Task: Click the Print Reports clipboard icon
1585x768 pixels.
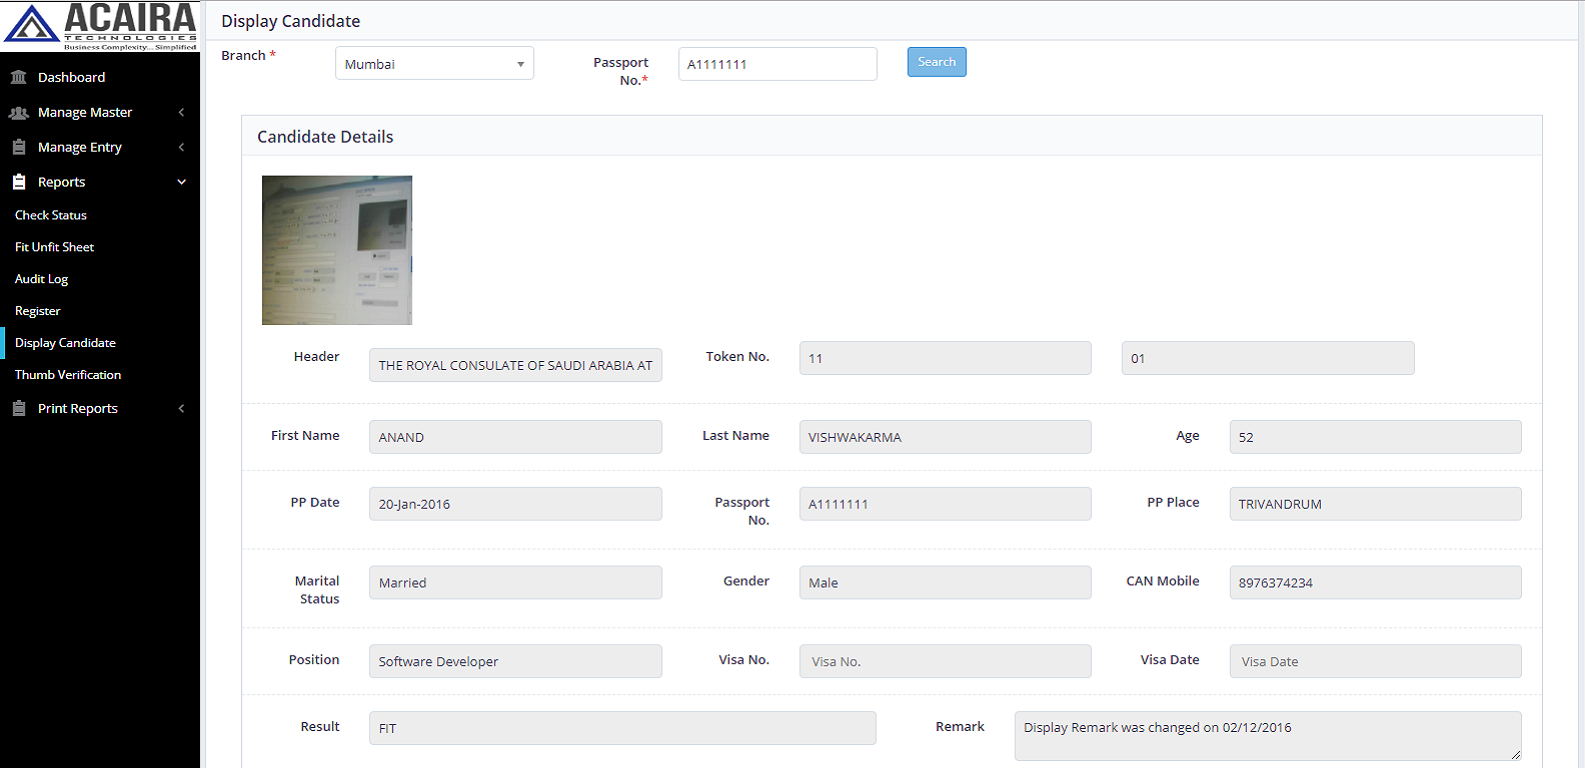Action: coord(18,408)
